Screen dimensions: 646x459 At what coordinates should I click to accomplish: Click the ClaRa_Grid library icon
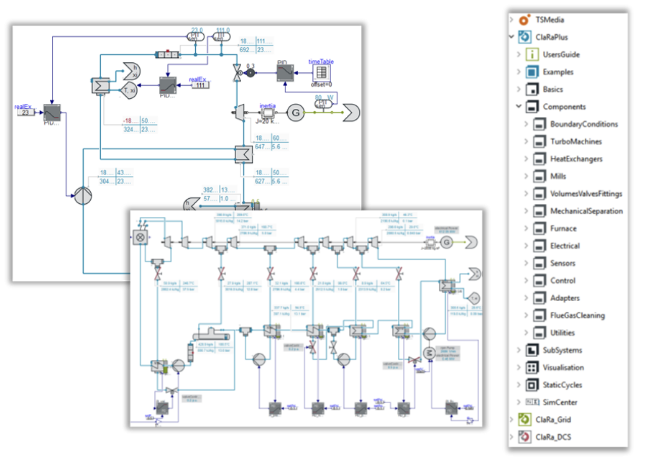coord(524,419)
